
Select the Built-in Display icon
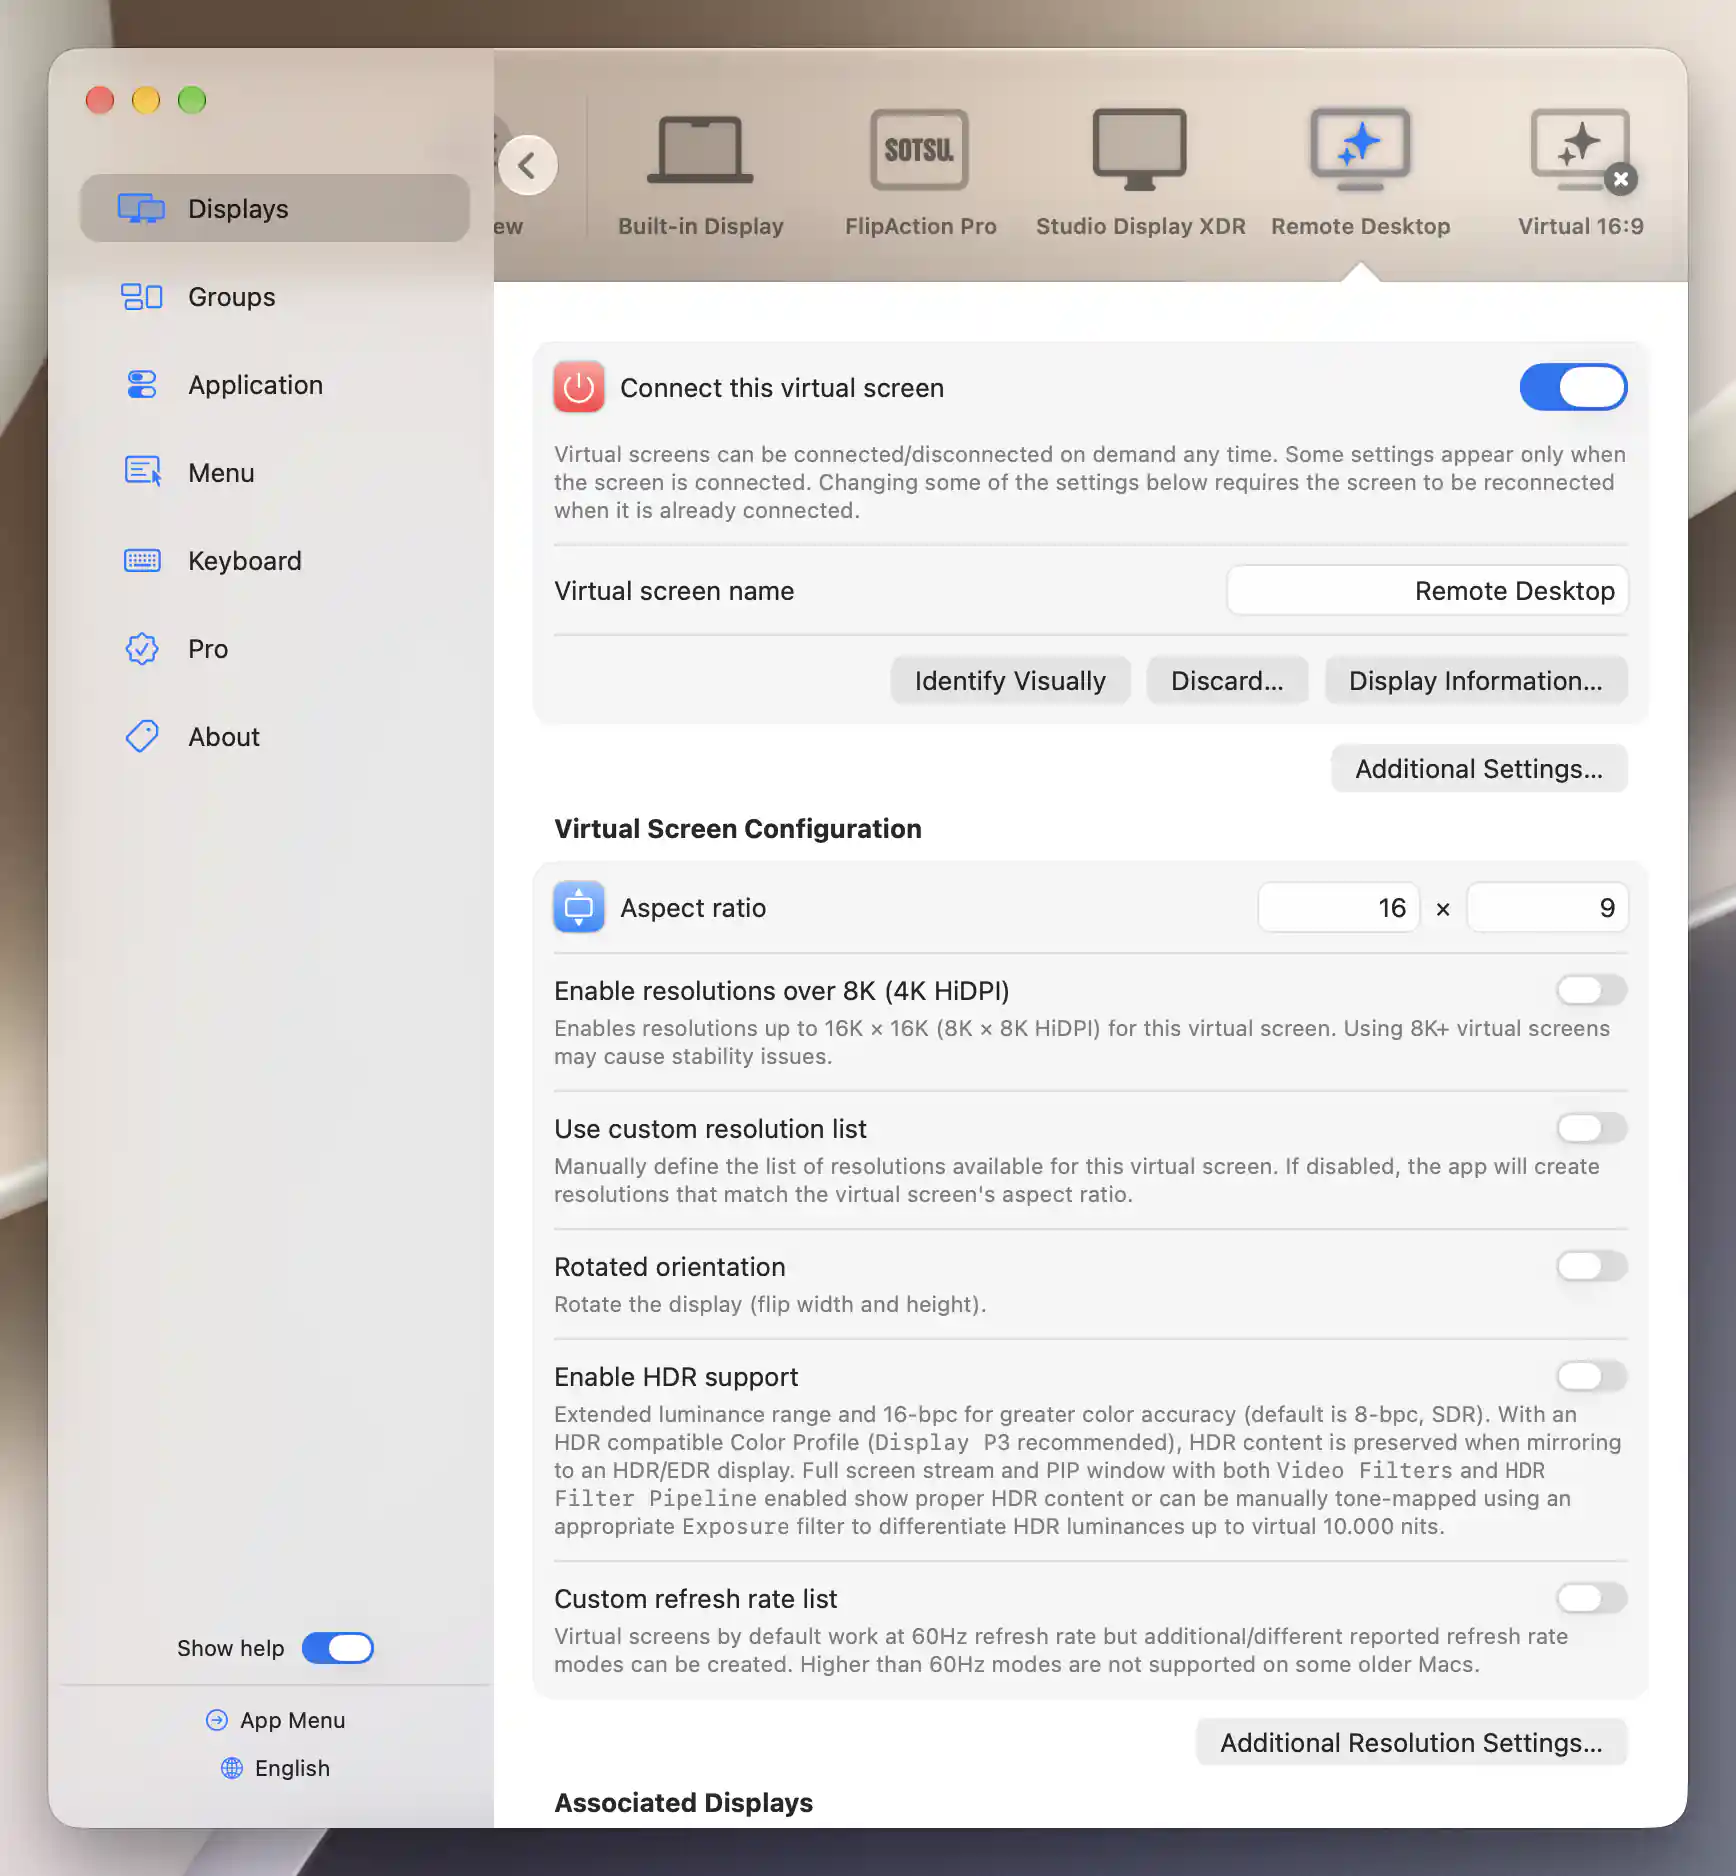tap(700, 150)
